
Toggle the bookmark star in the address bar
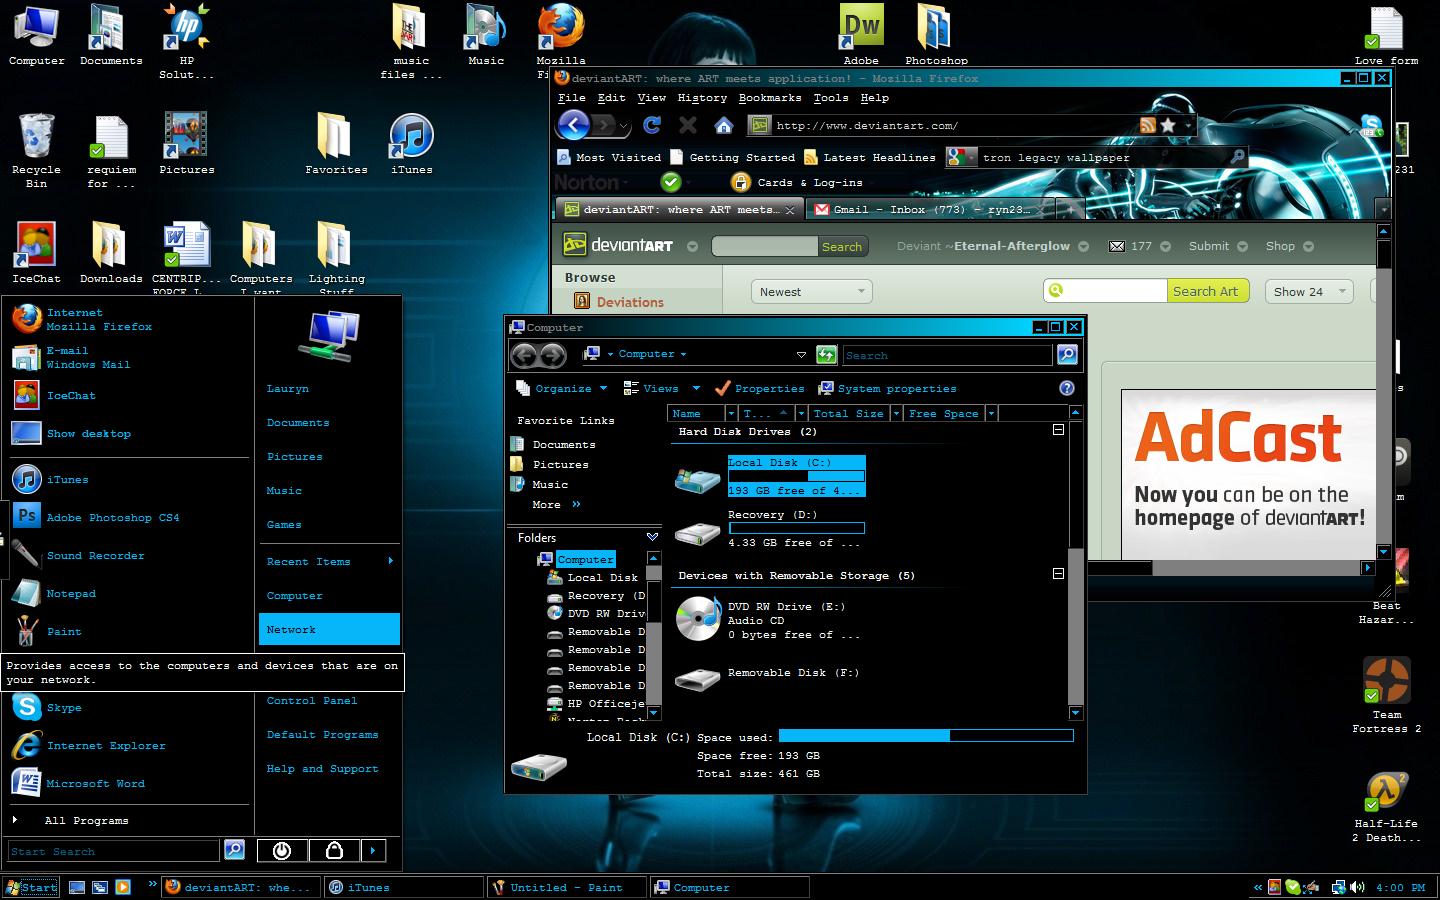[1169, 125]
